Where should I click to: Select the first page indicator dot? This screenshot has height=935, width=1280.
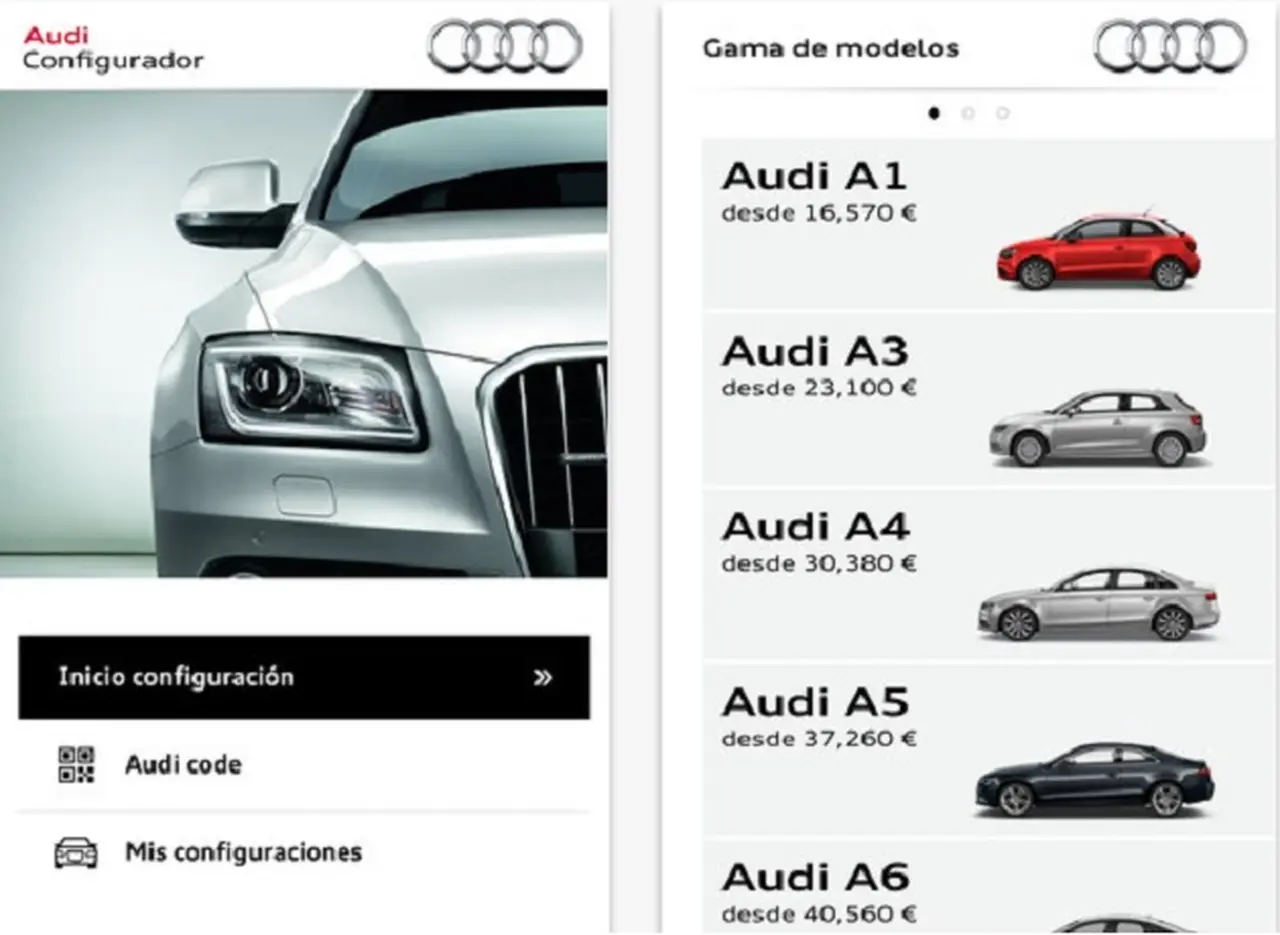pyautogui.click(x=934, y=113)
